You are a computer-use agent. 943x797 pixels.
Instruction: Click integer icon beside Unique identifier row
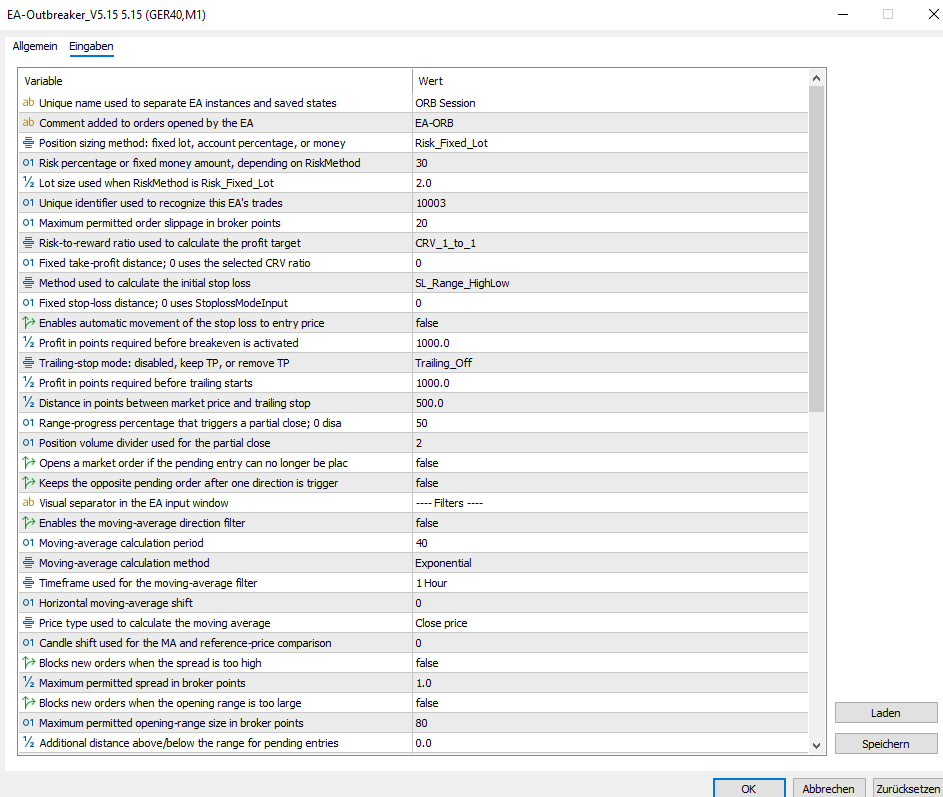click(x=28, y=203)
